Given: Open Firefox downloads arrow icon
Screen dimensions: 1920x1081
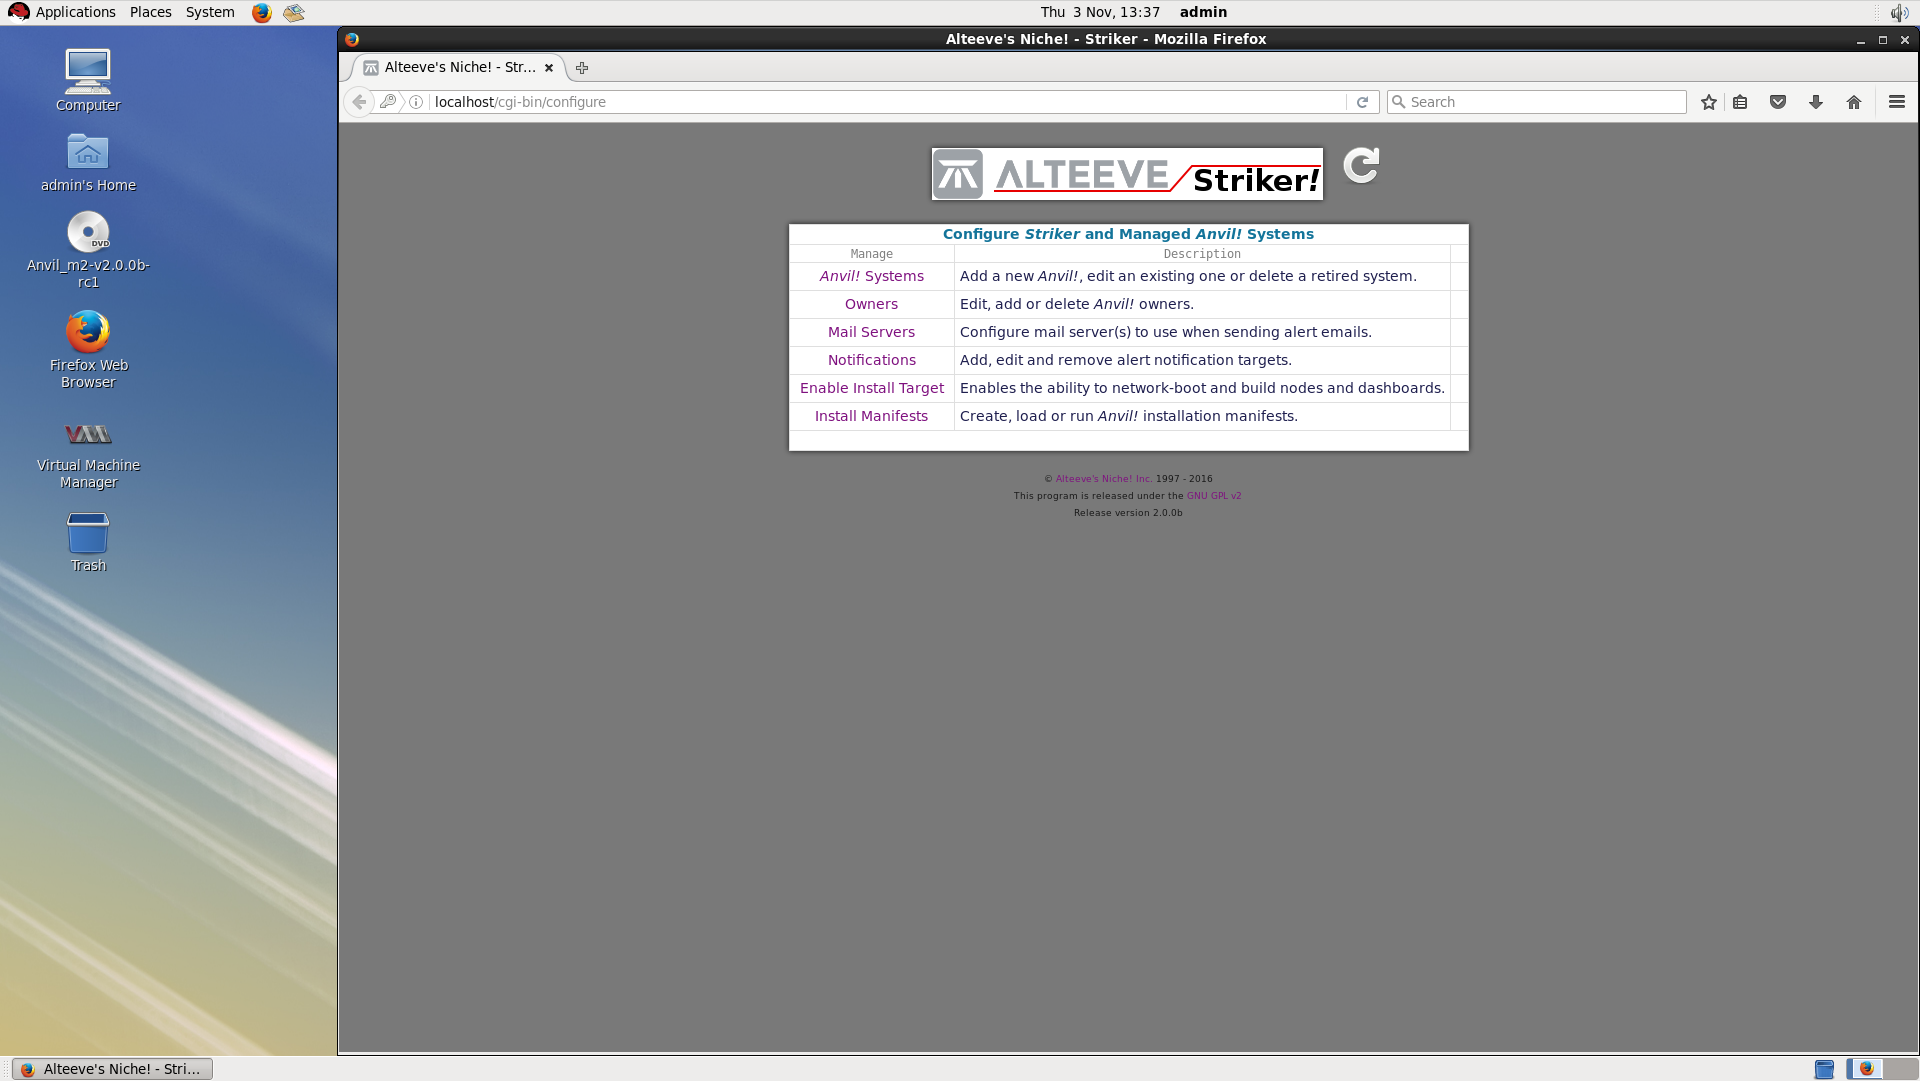Looking at the screenshot, I should pyautogui.click(x=1816, y=102).
